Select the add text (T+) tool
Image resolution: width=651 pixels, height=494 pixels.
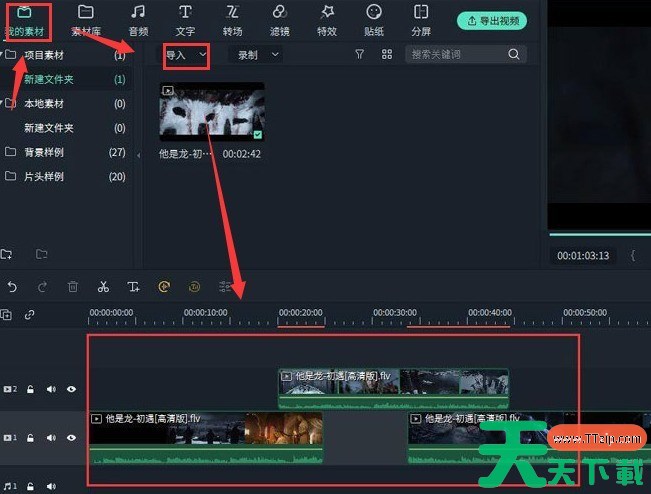click(133, 287)
